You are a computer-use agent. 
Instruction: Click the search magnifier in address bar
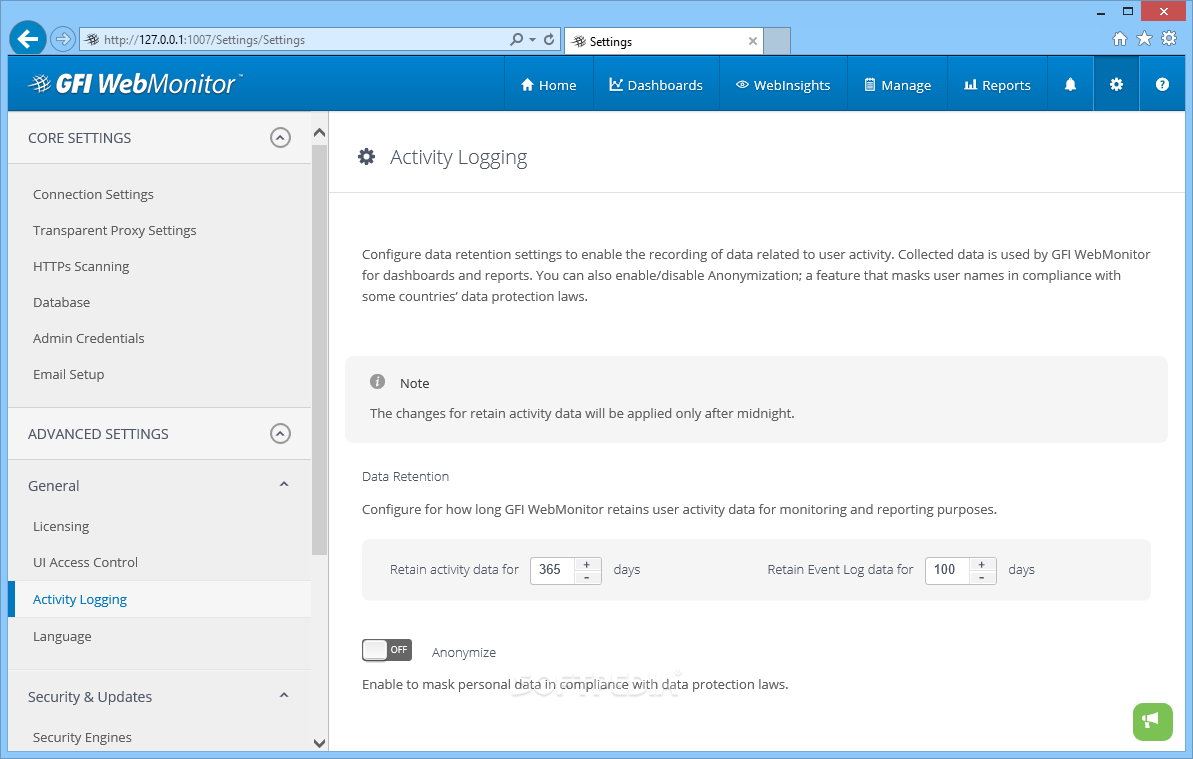517,39
